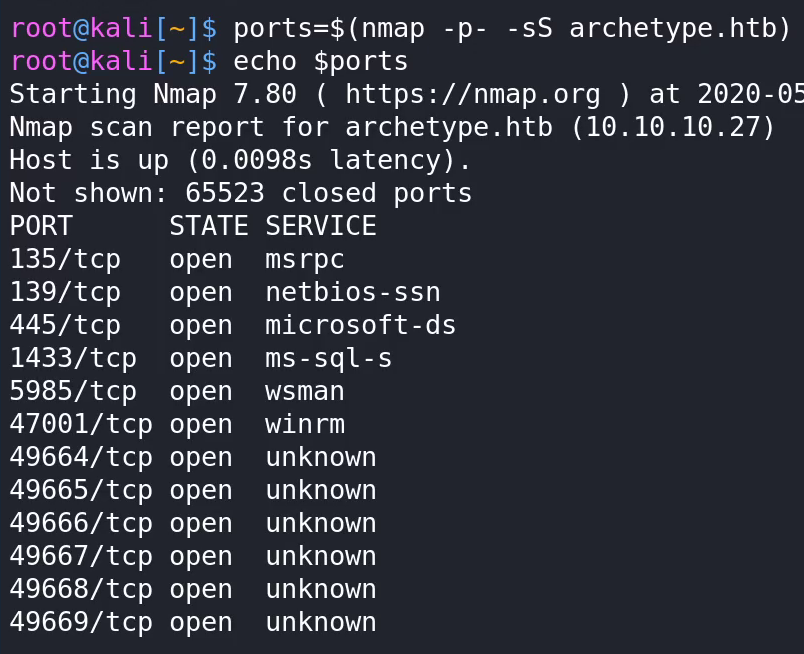The height and width of the screenshot is (654, 804).
Task: Select the 49669/tcp port entry
Action: click(81, 623)
